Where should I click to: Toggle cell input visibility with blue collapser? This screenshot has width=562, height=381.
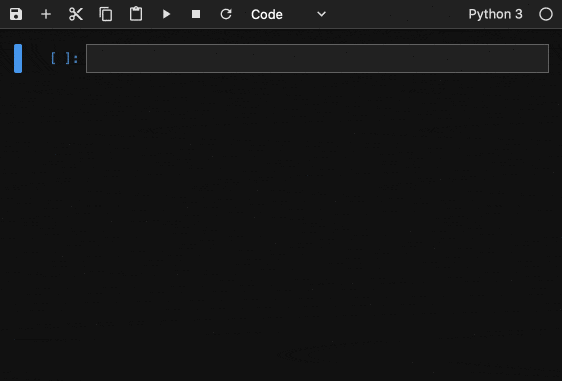pos(18,58)
